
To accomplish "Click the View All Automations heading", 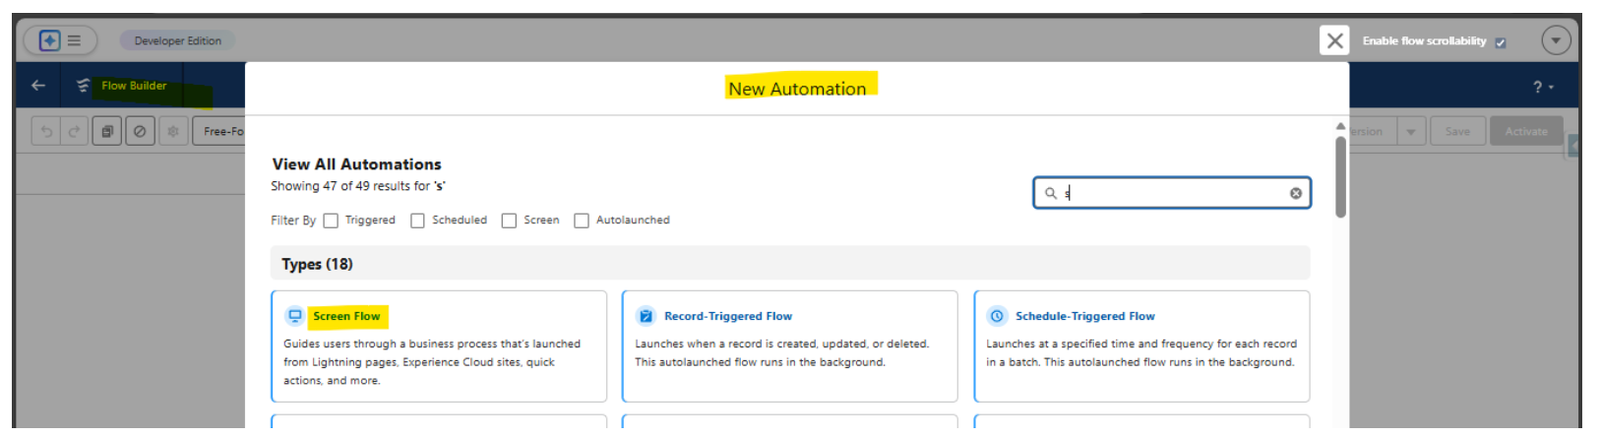I will click(356, 164).
